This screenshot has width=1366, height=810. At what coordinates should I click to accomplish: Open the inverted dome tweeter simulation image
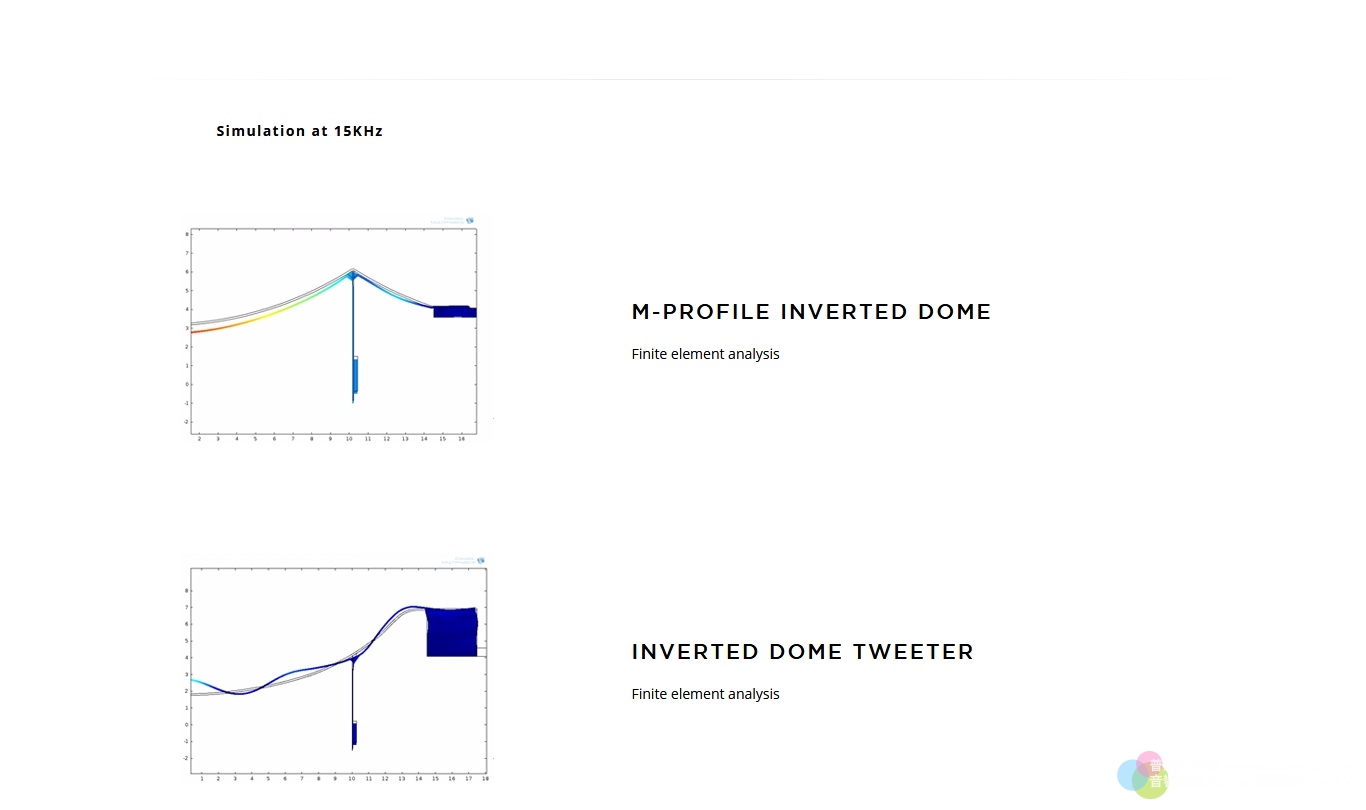tap(338, 668)
